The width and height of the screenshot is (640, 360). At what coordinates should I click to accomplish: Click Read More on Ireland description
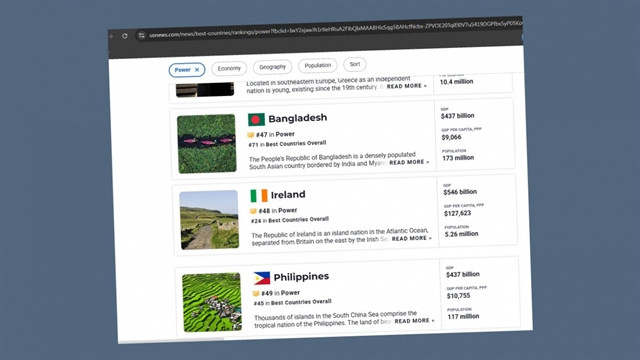[411, 238]
